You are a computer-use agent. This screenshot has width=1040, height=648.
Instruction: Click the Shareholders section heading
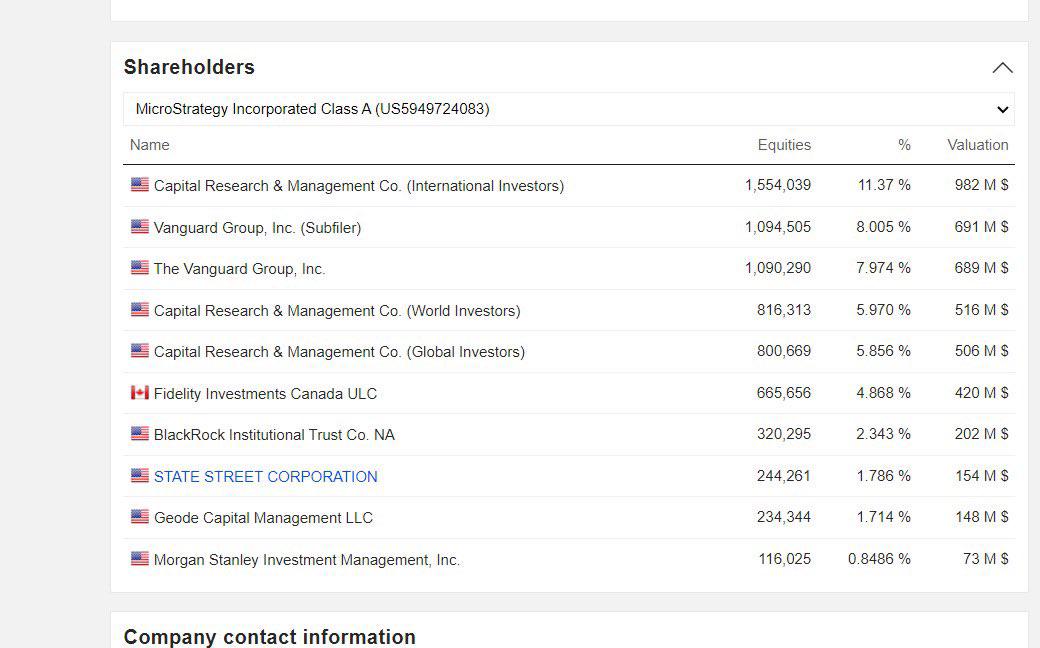coord(189,67)
